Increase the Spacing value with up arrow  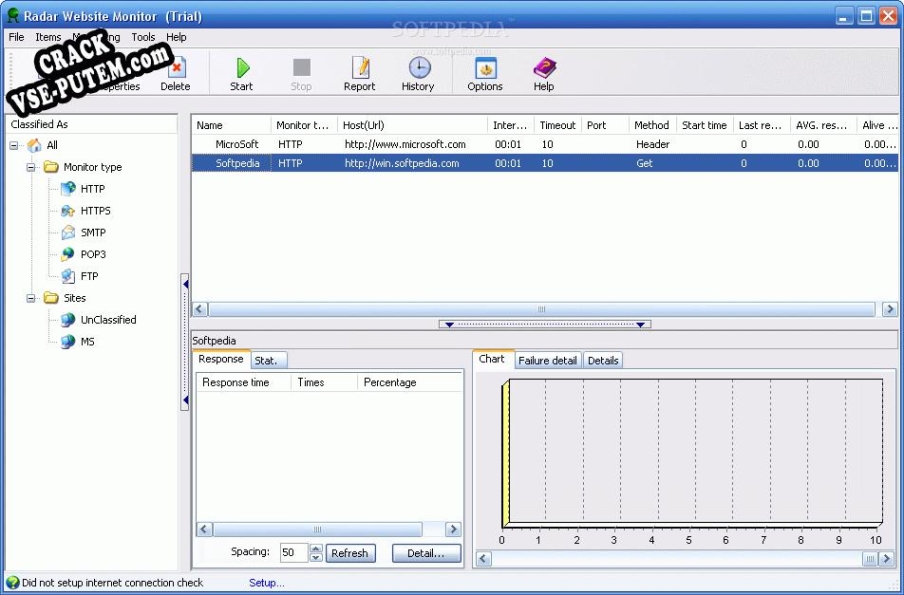click(315, 549)
